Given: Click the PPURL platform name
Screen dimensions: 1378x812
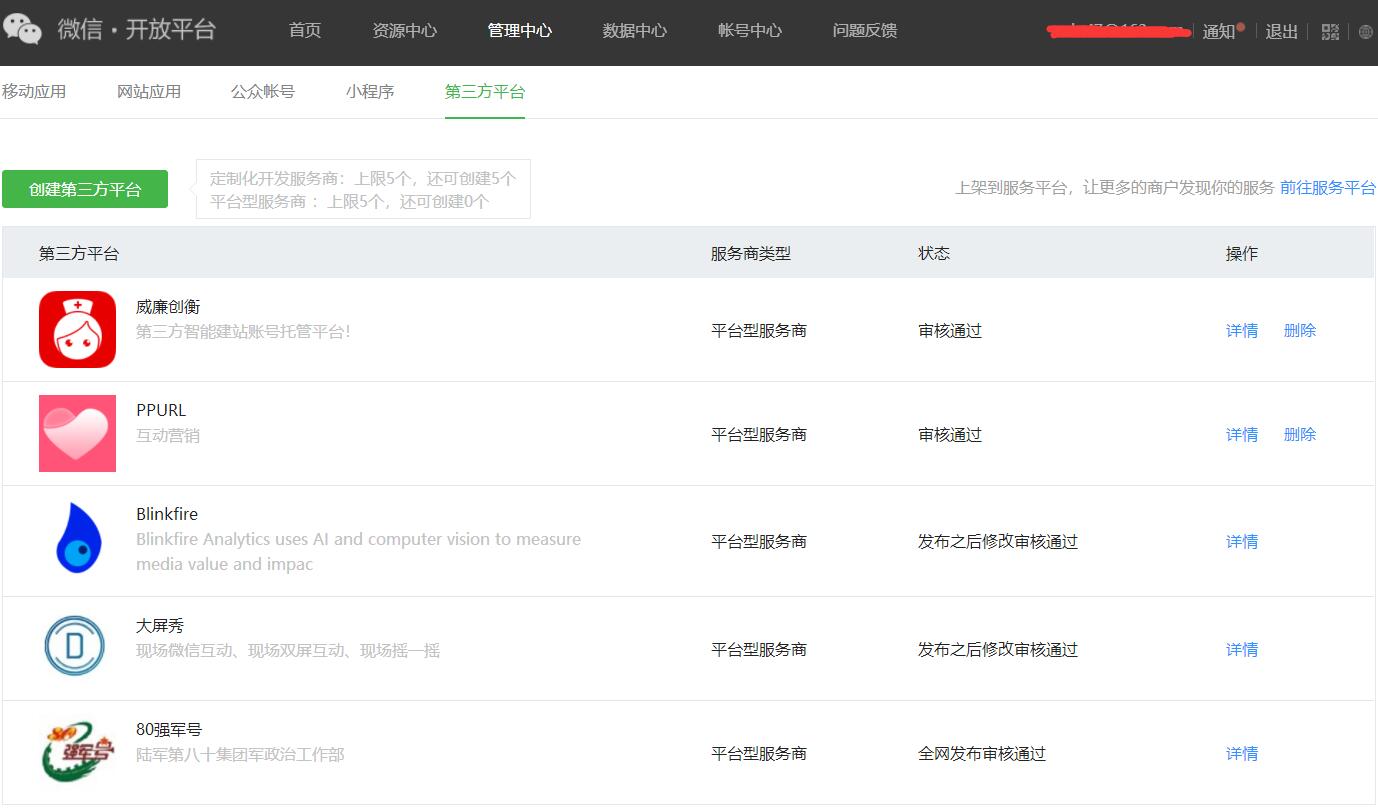Looking at the screenshot, I should tap(161, 410).
